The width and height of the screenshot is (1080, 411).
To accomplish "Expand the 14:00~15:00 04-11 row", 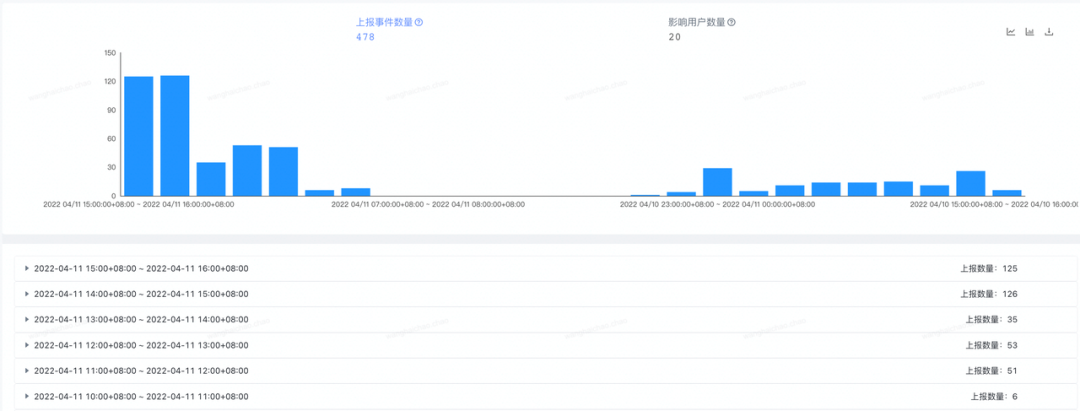I will click(x=27, y=294).
